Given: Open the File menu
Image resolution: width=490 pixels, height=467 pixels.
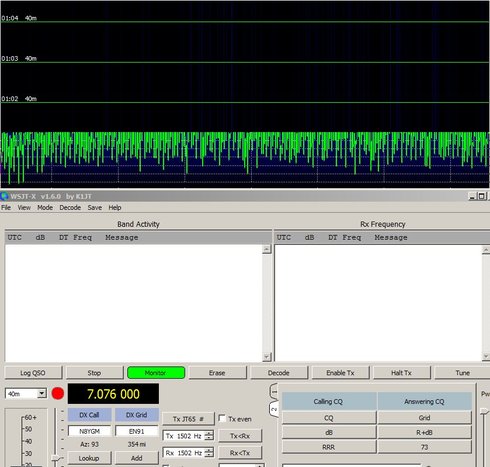Looking at the screenshot, I should click(x=6, y=208).
